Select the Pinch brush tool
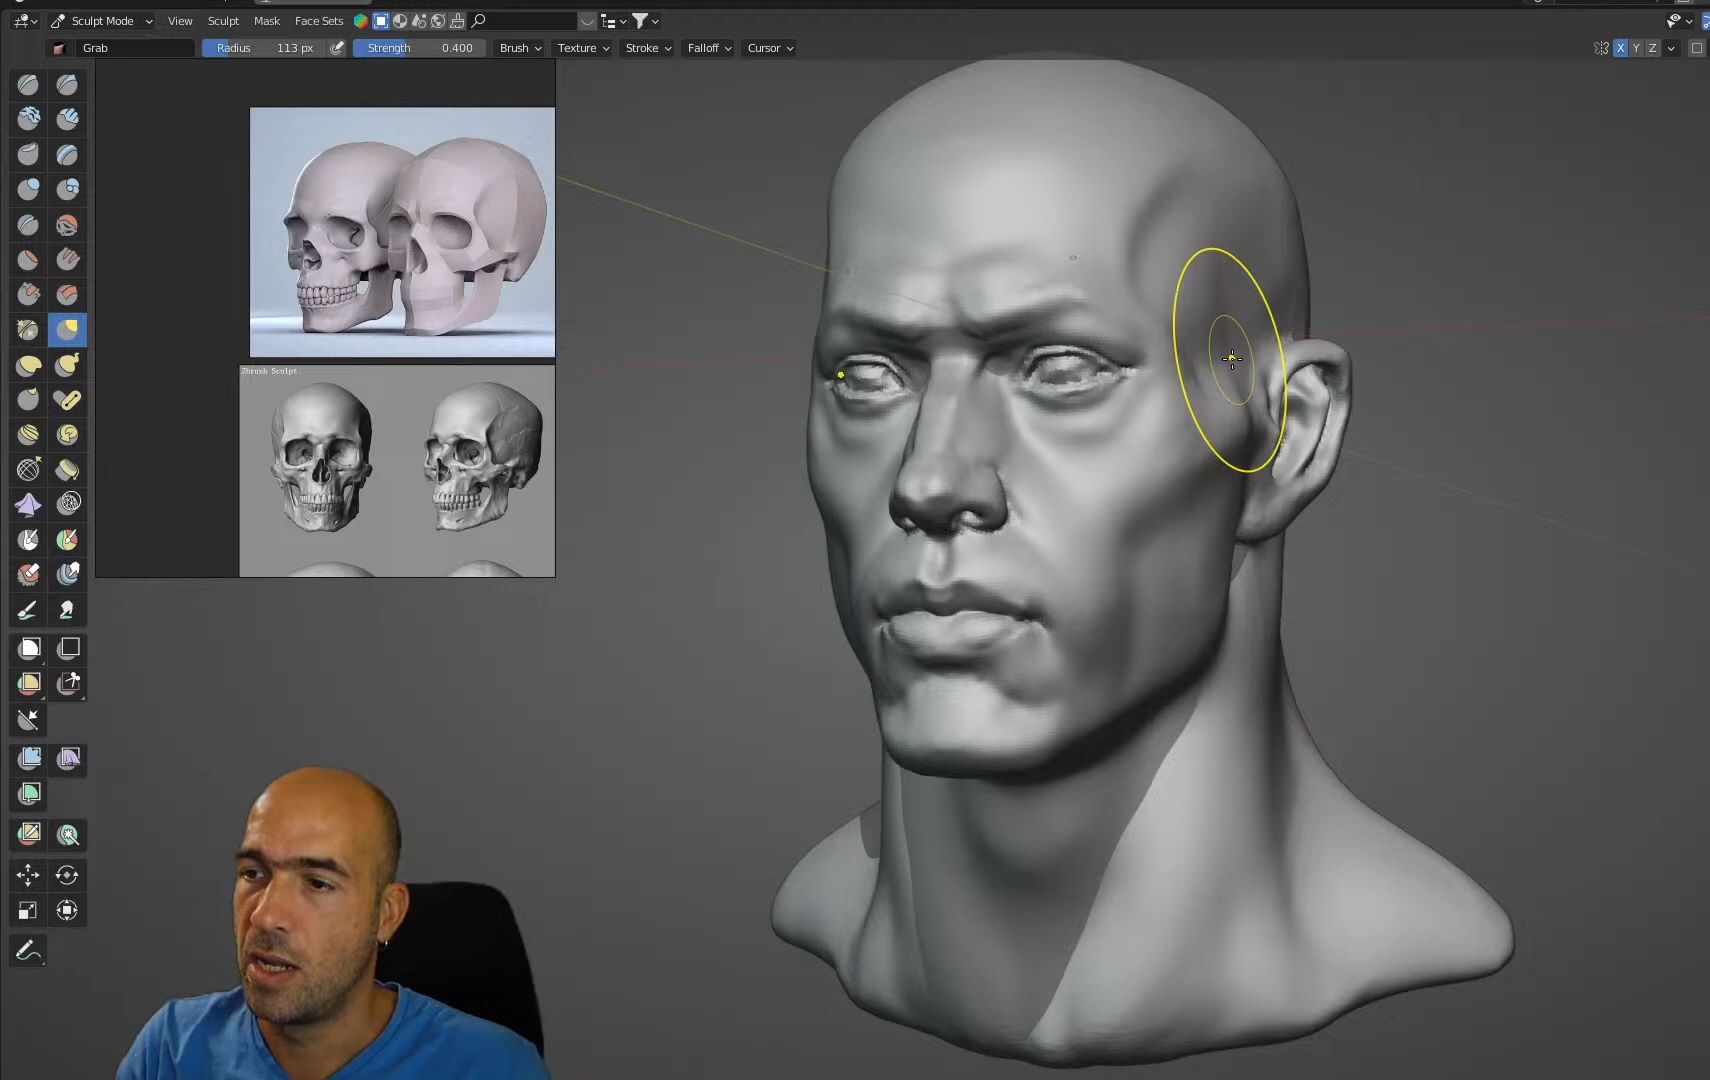 pos(28,330)
